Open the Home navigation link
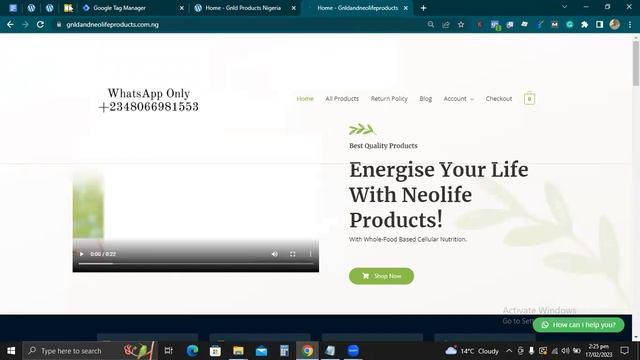Viewport: 640px width, 360px height. [305, 99]
